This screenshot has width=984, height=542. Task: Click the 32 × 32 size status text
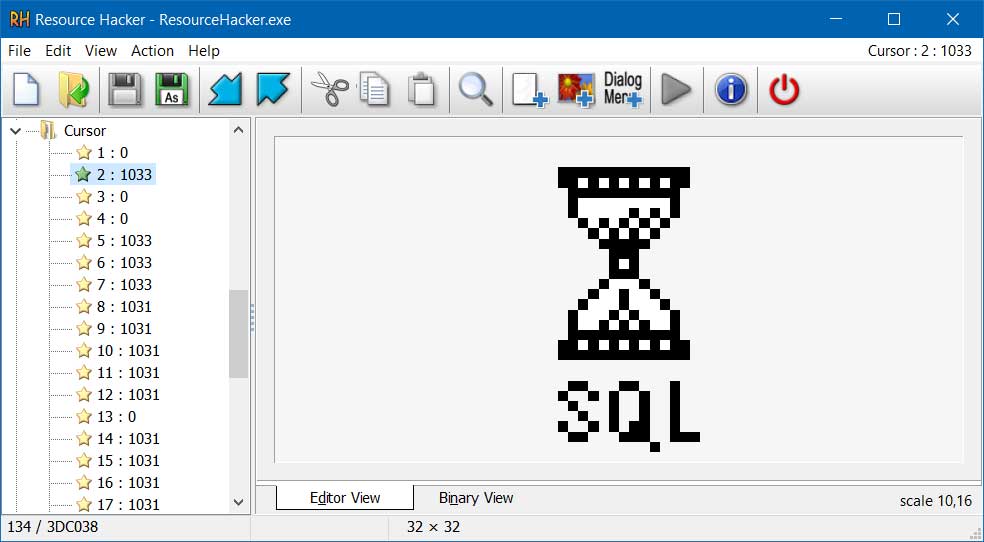click(x=433, y=526)
